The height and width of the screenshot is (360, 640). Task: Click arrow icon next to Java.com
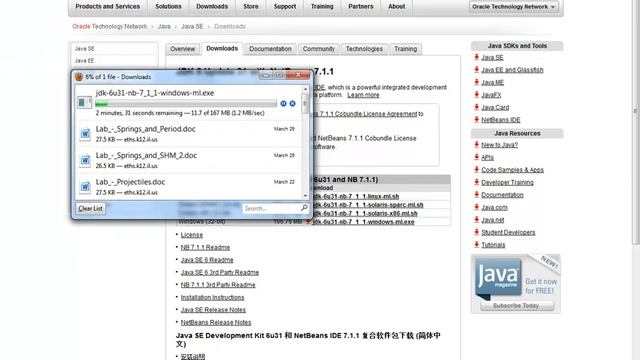476,207
